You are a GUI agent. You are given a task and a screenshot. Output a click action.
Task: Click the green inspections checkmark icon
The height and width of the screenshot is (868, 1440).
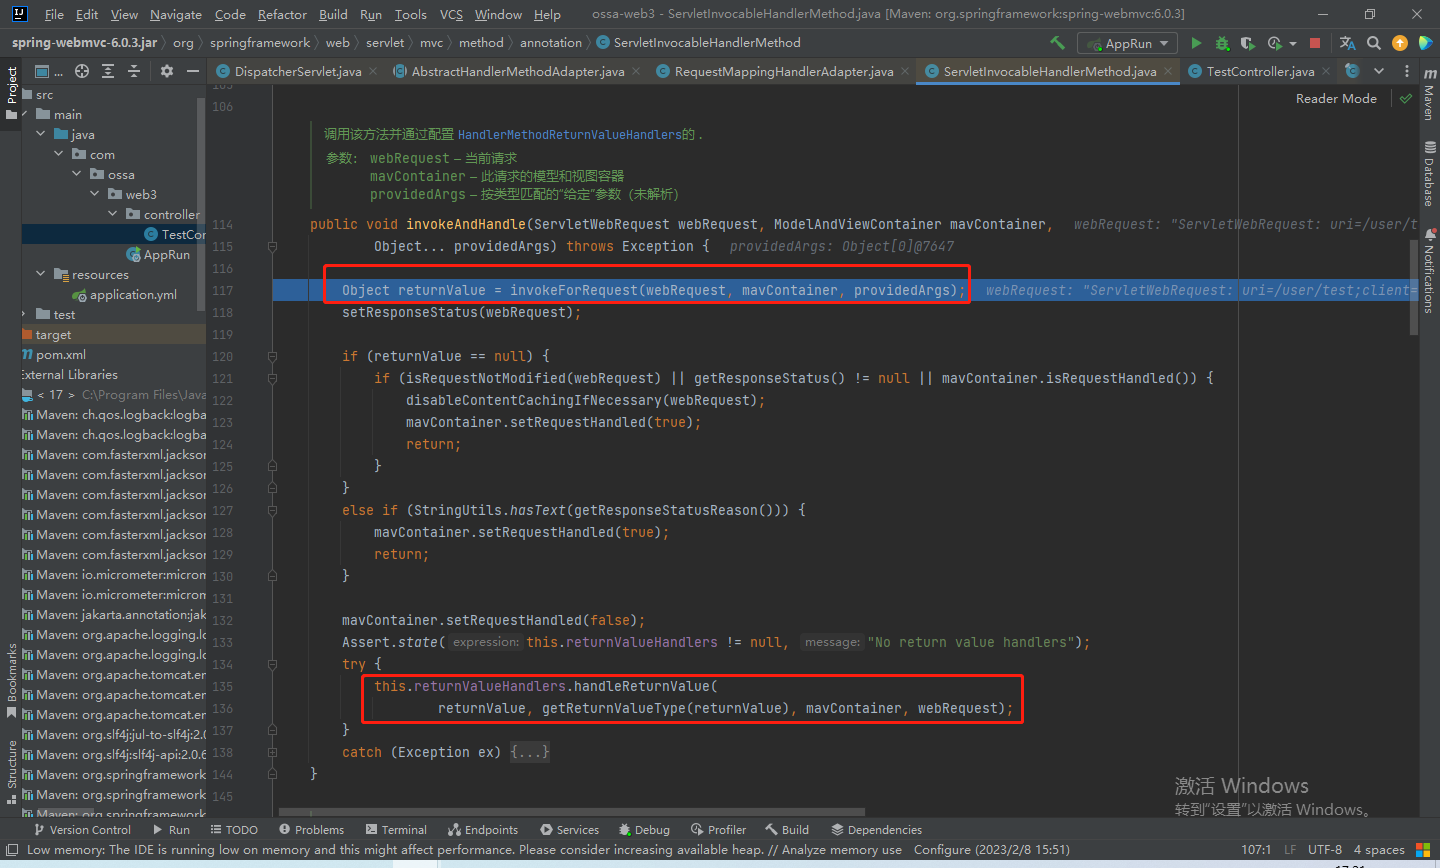pos(1406,98)
